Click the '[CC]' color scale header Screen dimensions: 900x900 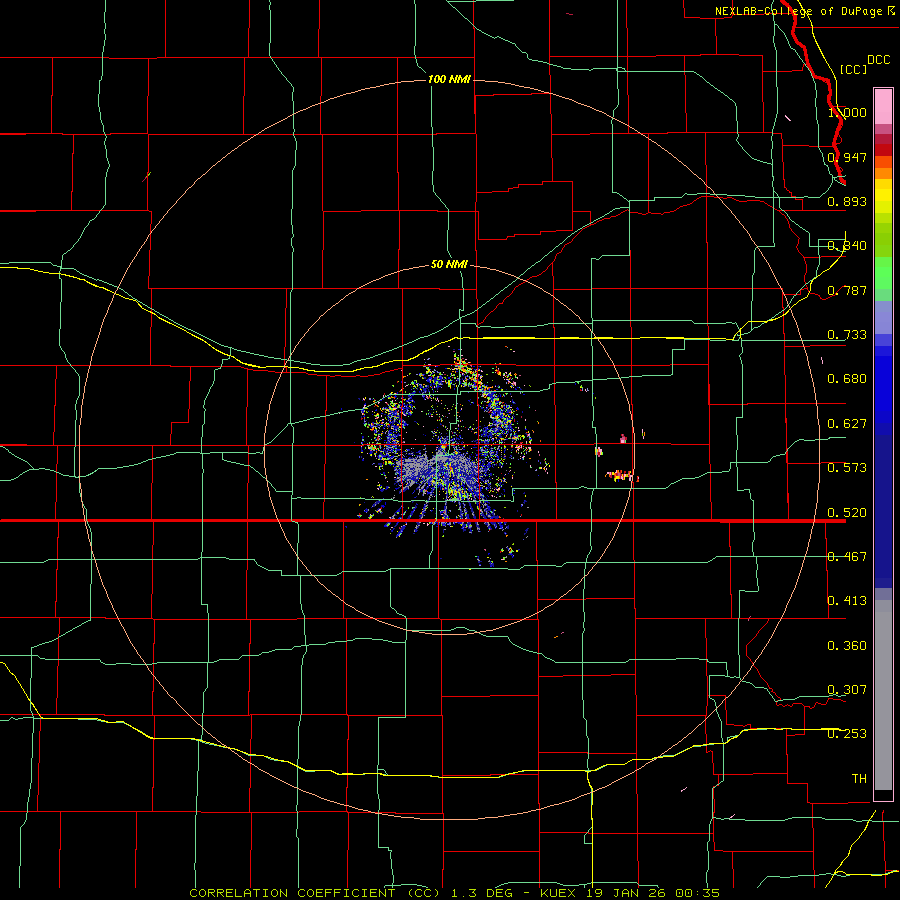pyautogui.click(x=853, y=69)
